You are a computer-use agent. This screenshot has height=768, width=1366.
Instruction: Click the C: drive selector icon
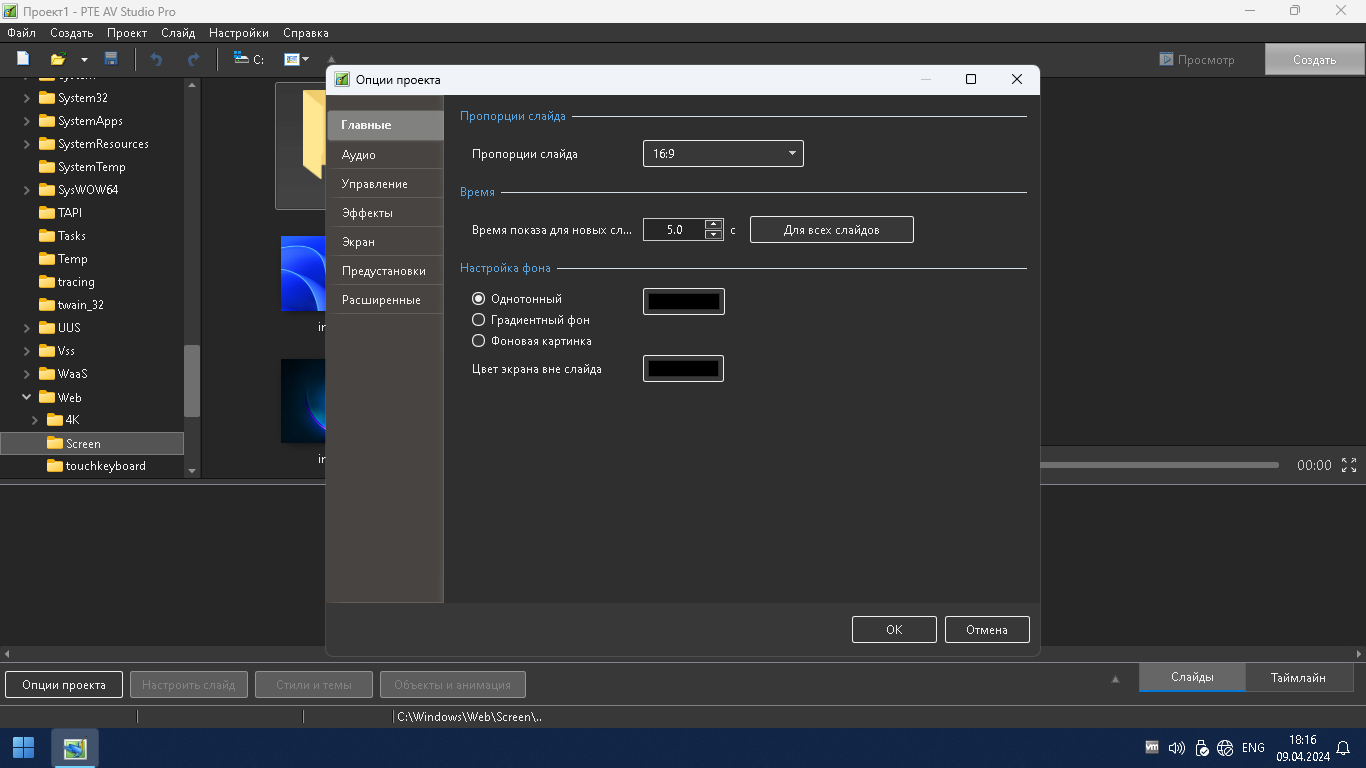pyautogui.click(x=248, y=59)
